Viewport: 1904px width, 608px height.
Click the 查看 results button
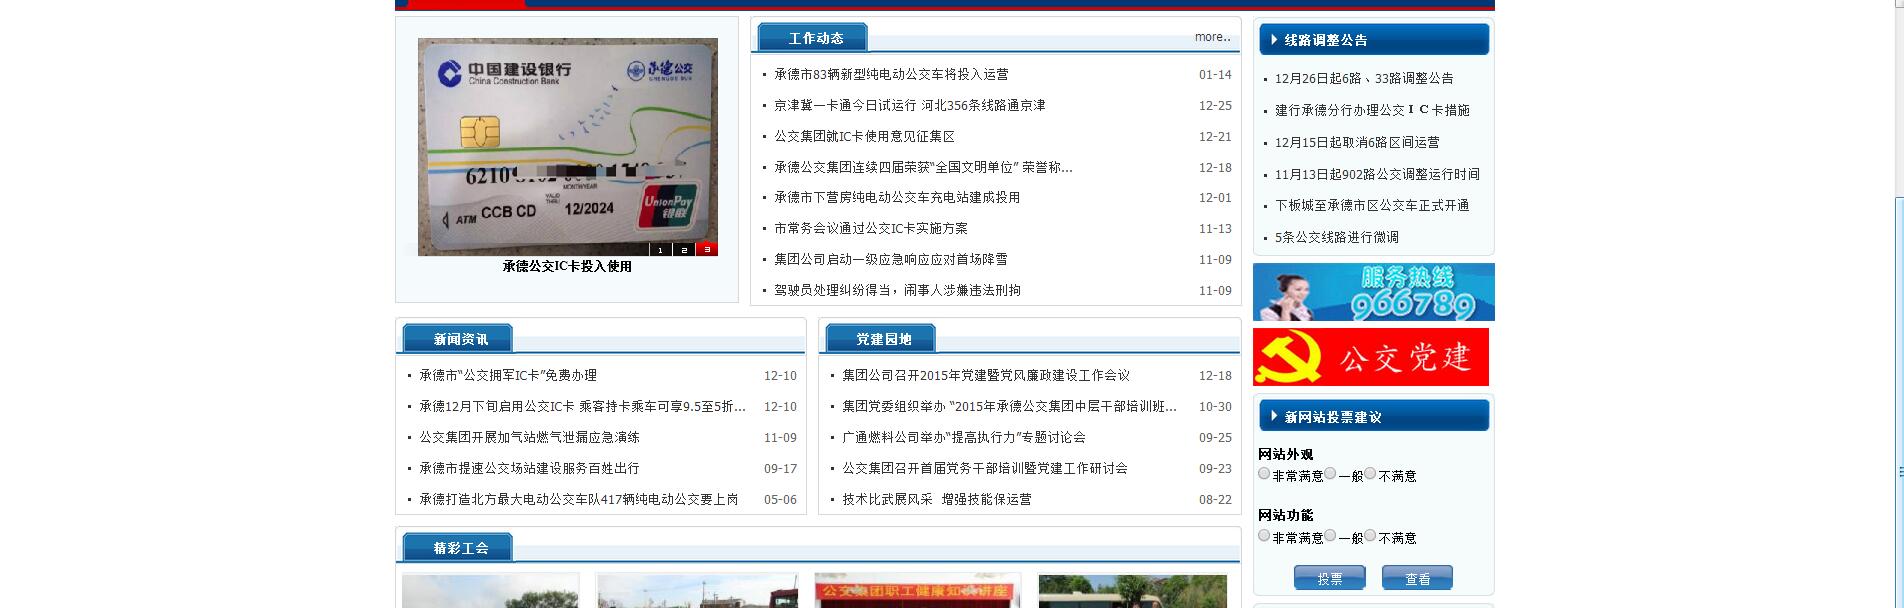click(1416, 578)
